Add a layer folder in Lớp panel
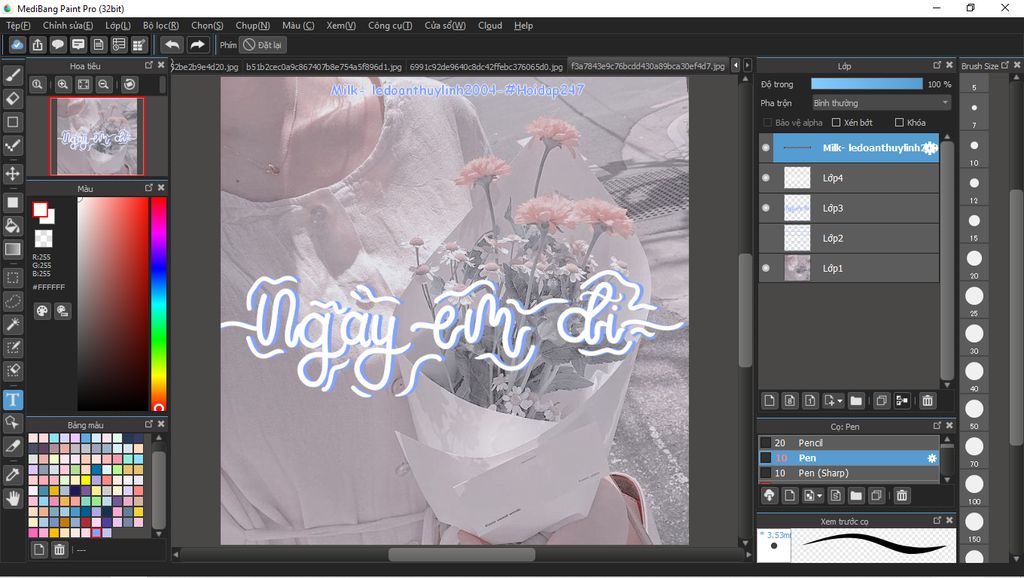This screenshot has width=1024, height=578. [856, 400]
